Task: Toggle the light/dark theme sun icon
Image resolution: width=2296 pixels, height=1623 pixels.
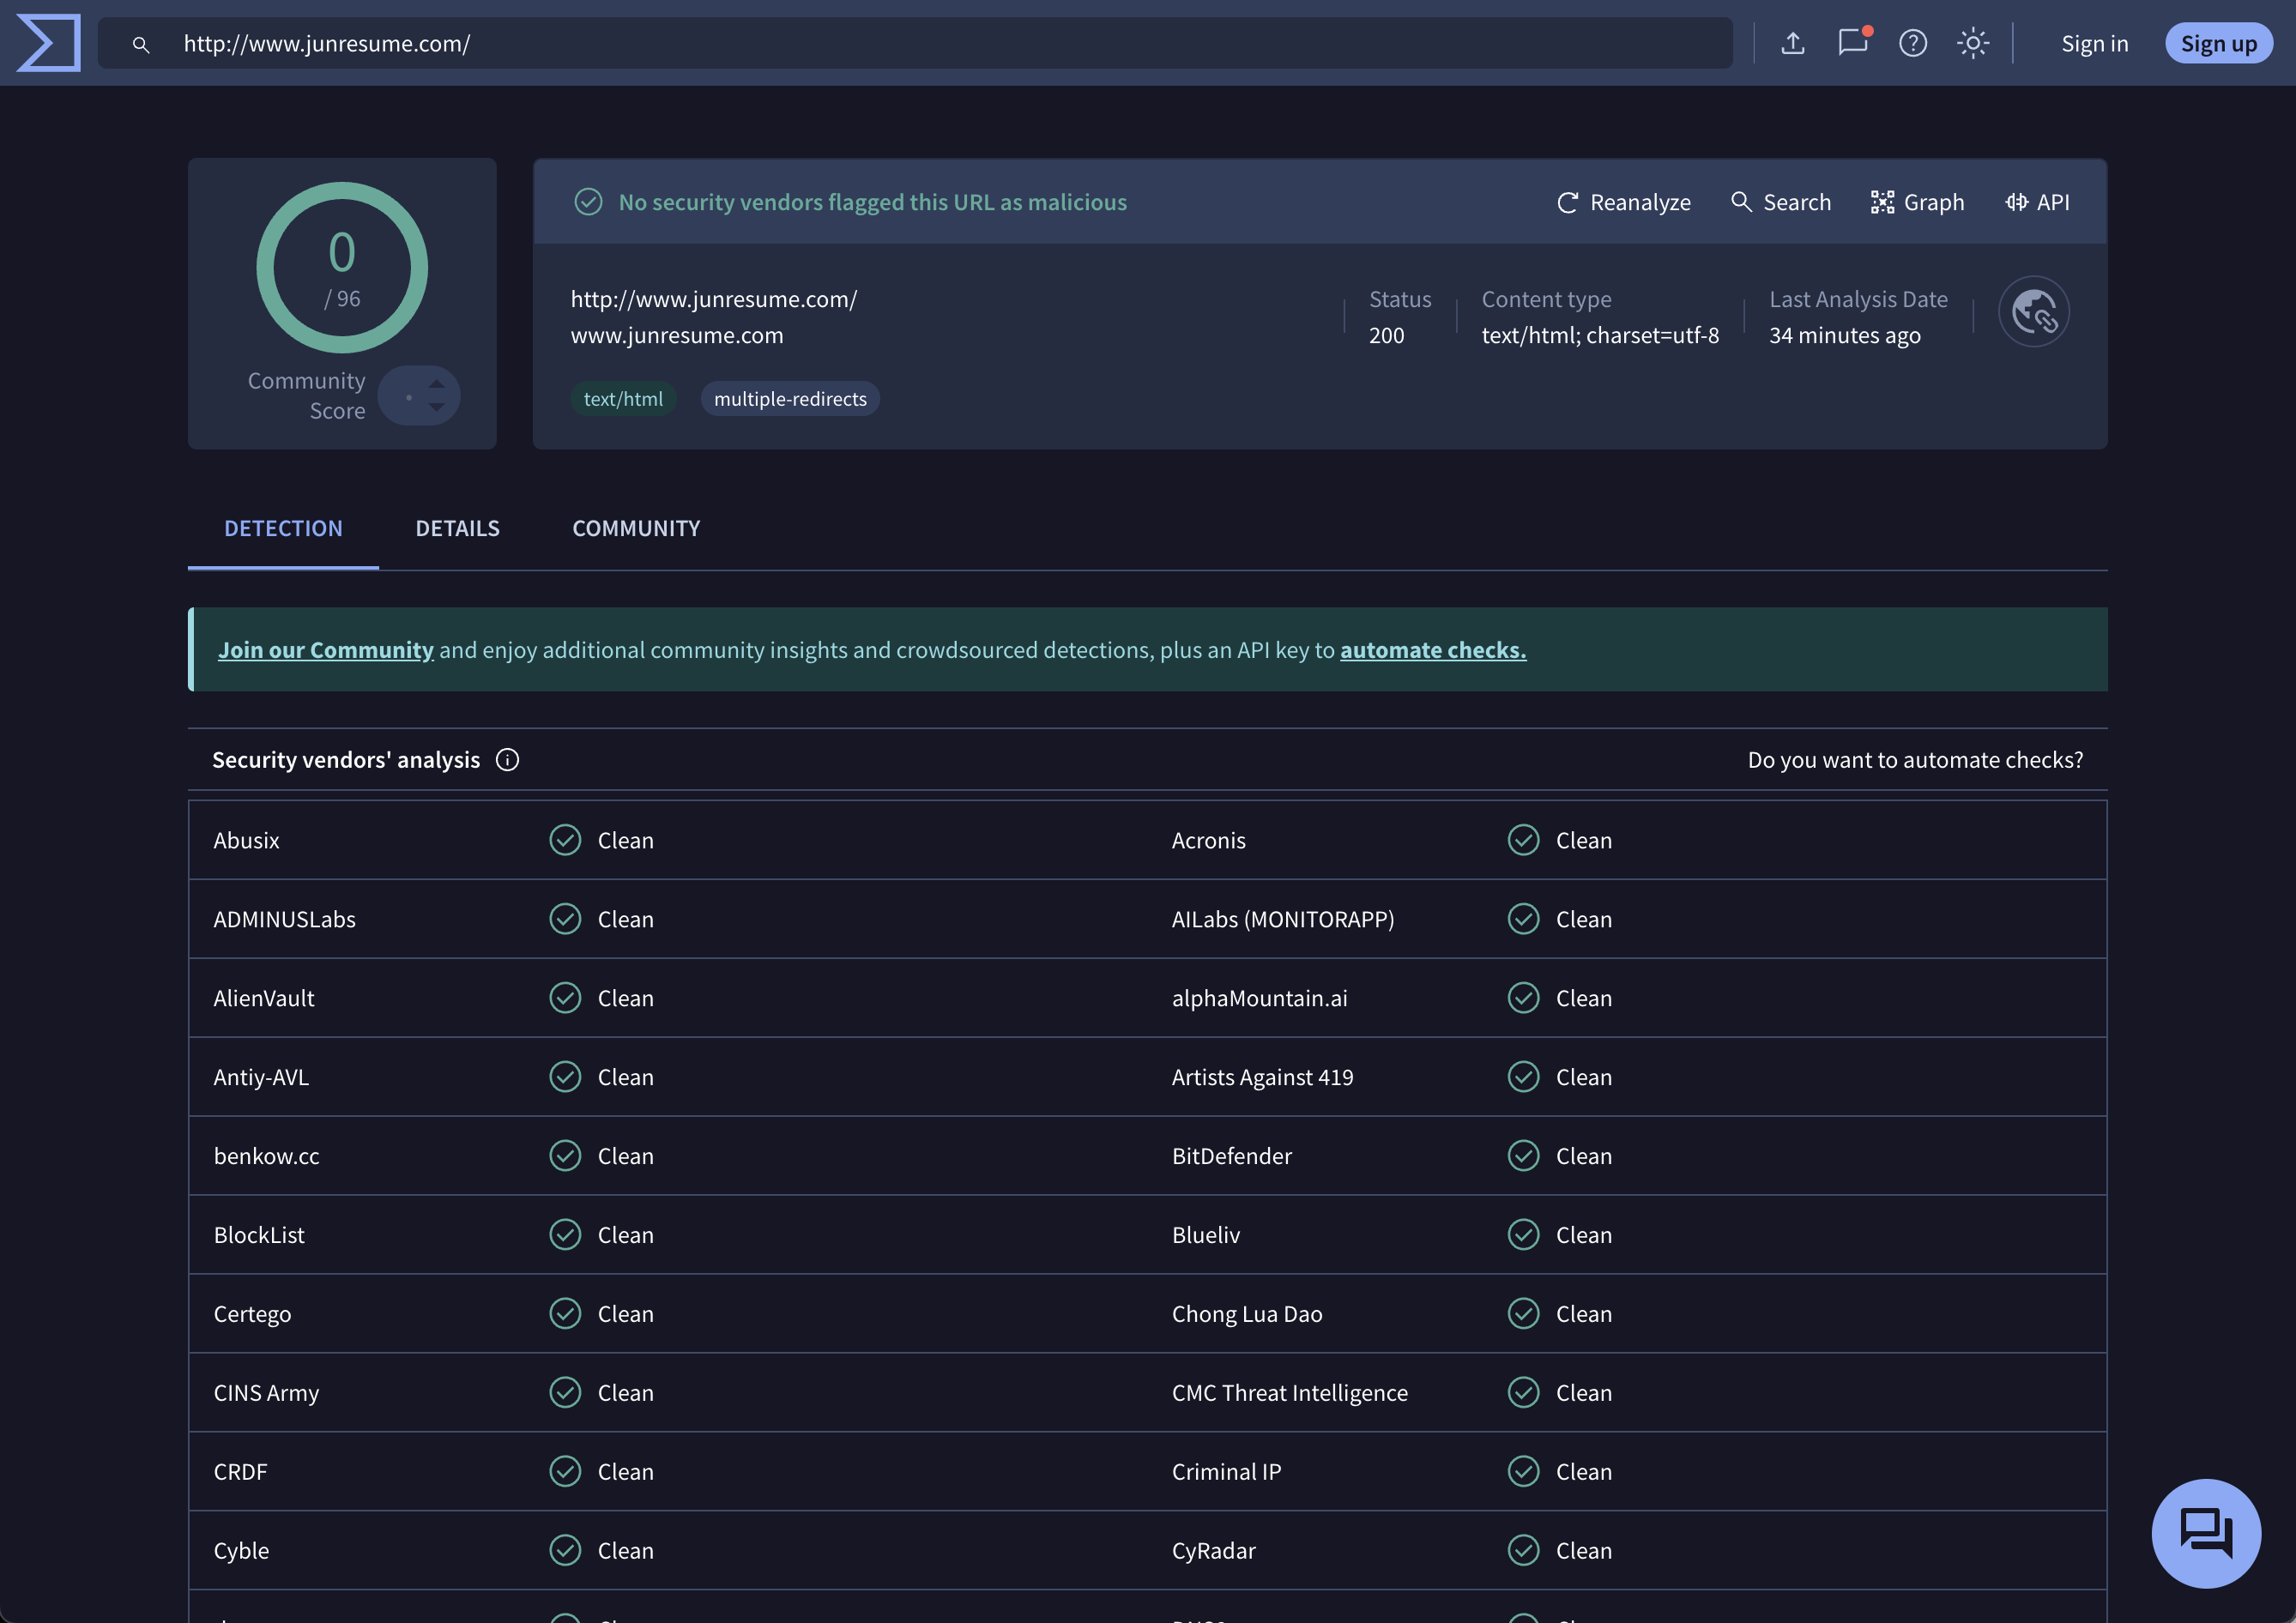Action: 1972,43
